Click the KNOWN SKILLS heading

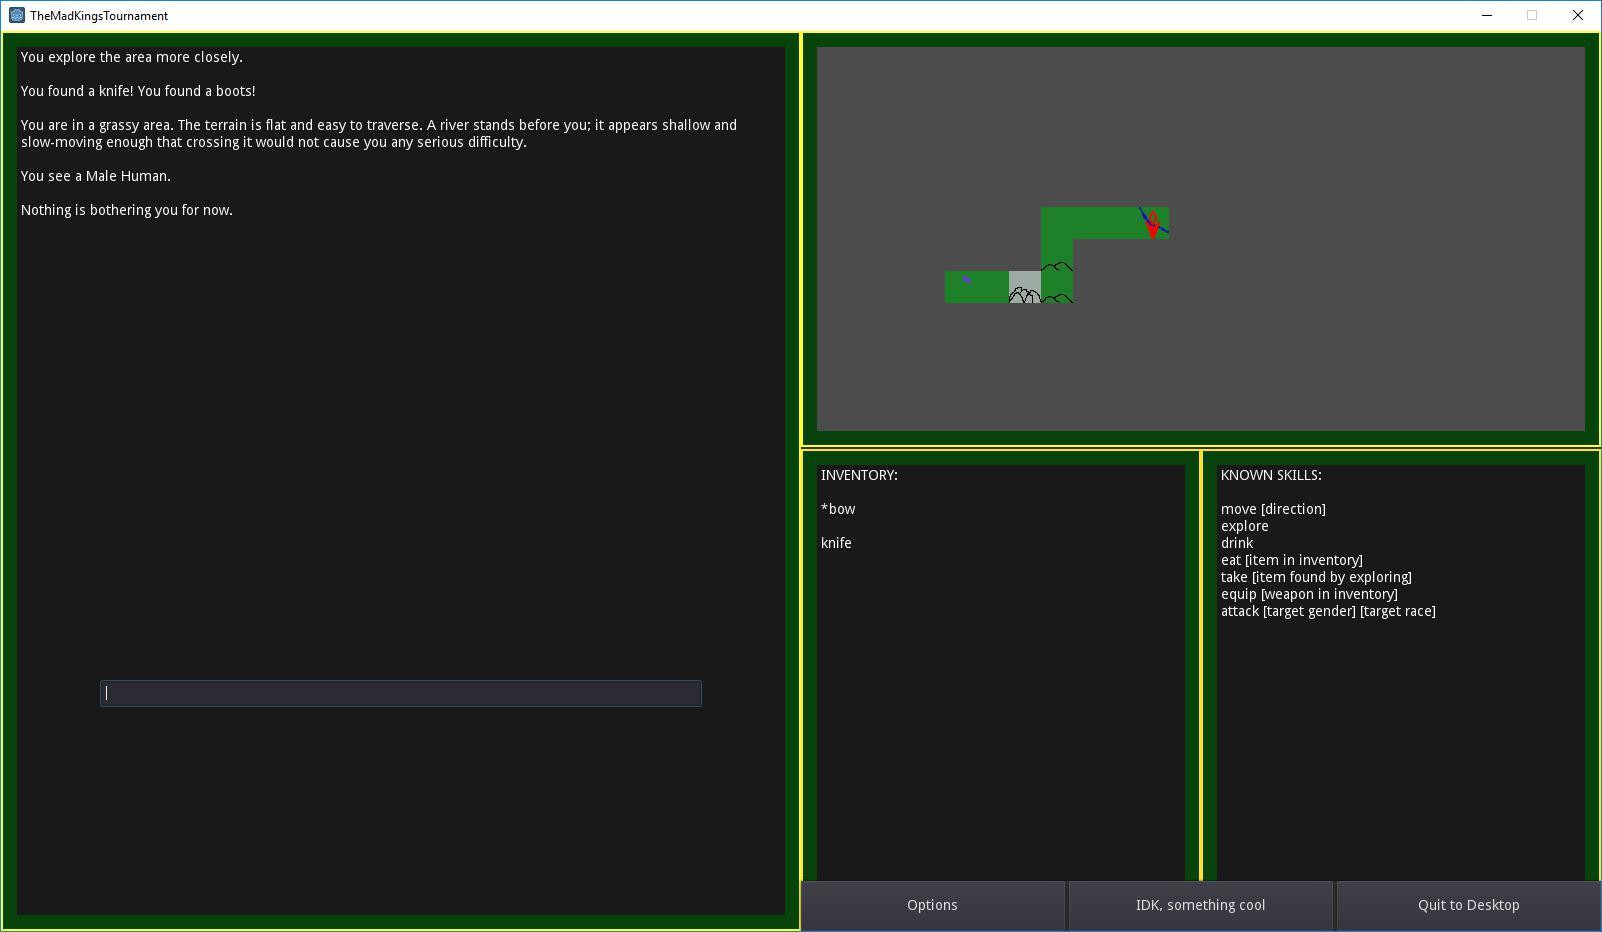[1271, 475]
